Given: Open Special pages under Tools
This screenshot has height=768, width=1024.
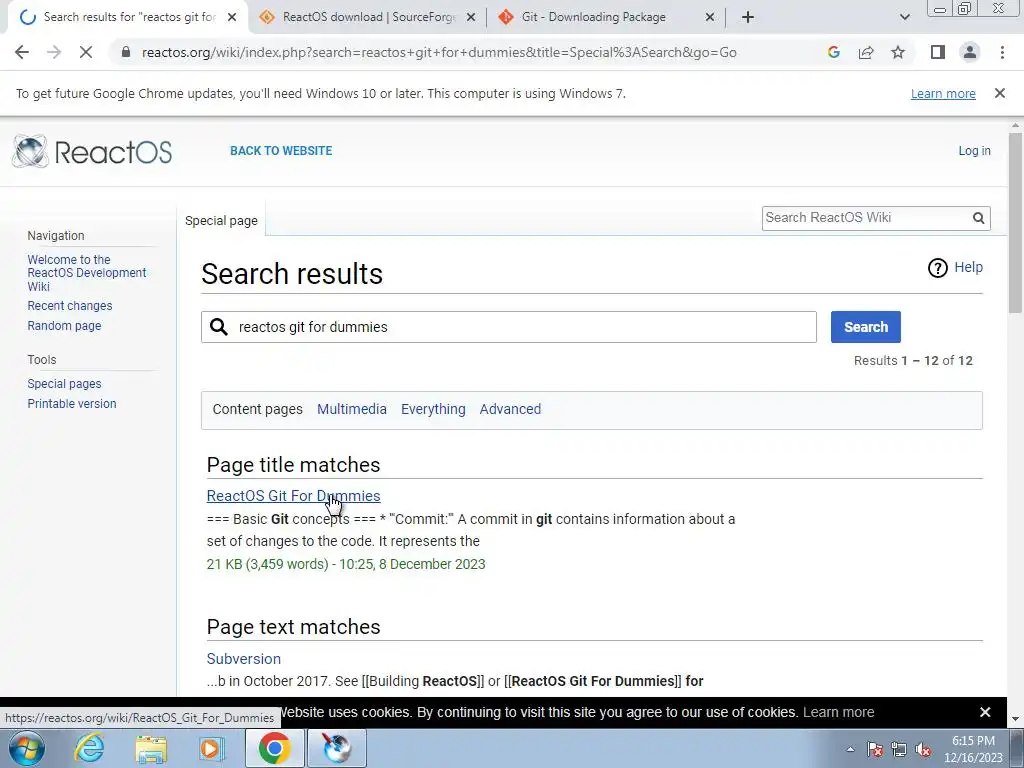Looking at the screenshot, I should click(64, 384).
